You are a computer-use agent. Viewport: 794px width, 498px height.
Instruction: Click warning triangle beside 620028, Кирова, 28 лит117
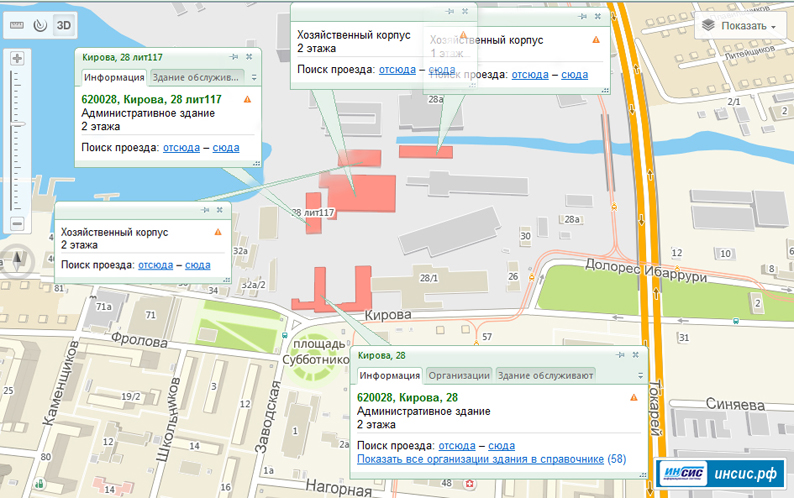[x=247, y=99]
